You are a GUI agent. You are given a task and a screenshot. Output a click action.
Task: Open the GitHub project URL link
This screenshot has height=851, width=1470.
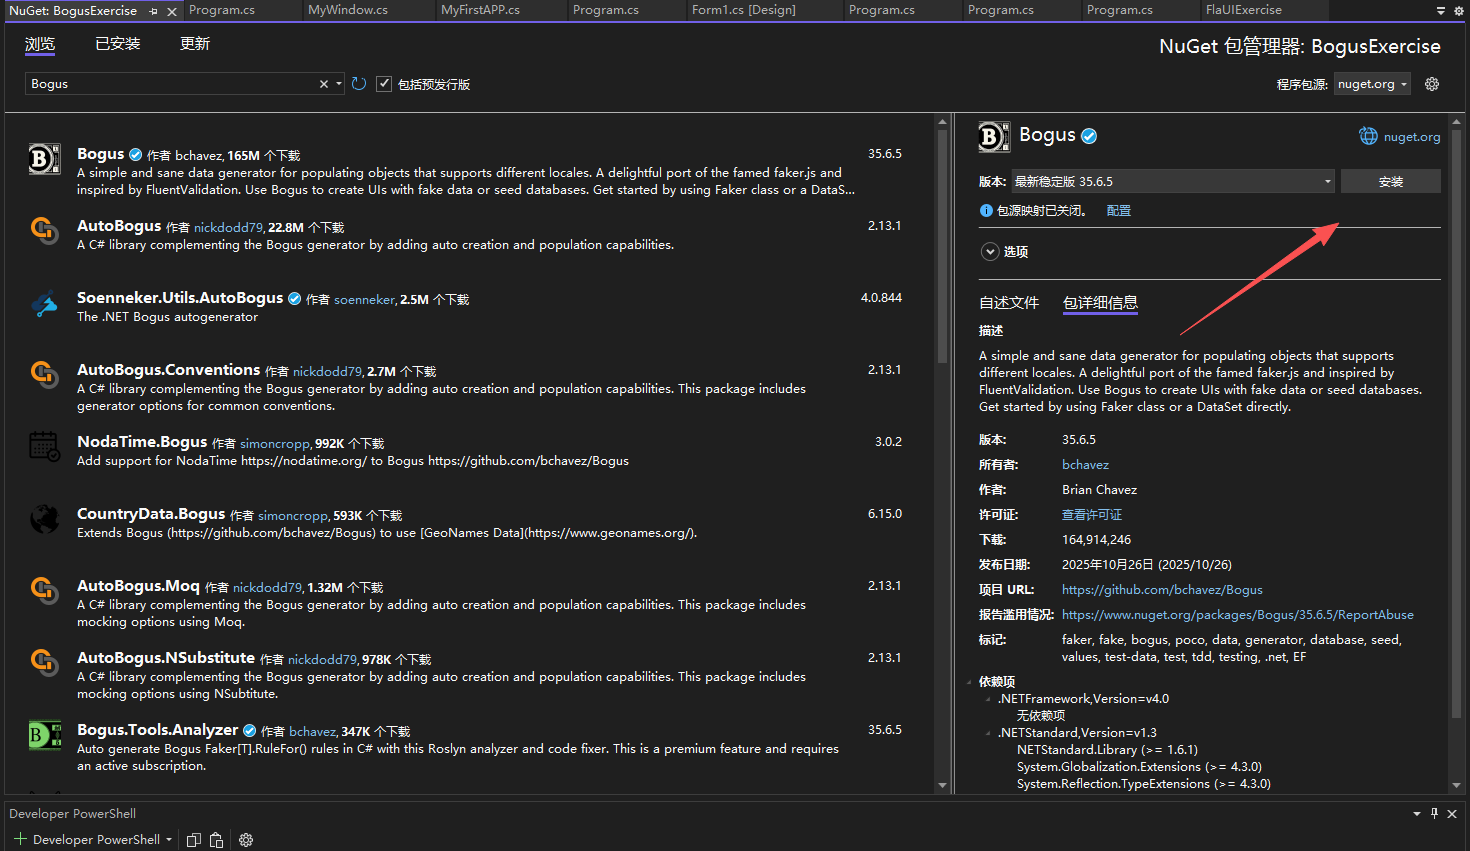point(1162,590)
